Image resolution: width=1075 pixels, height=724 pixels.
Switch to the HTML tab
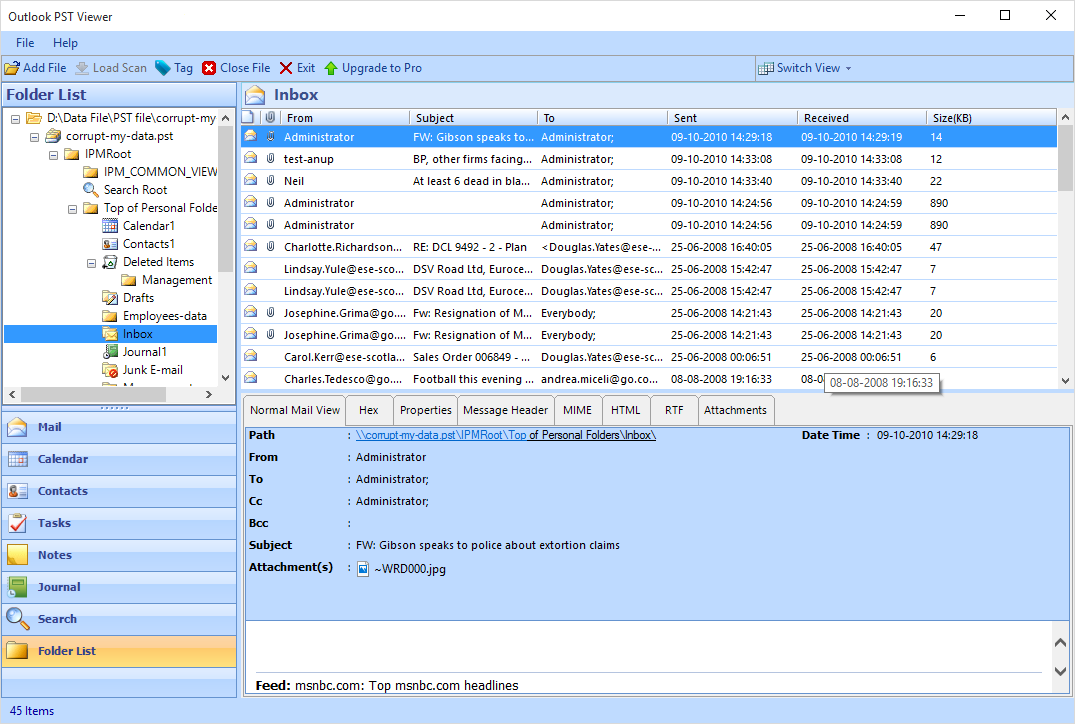[625, 410]
